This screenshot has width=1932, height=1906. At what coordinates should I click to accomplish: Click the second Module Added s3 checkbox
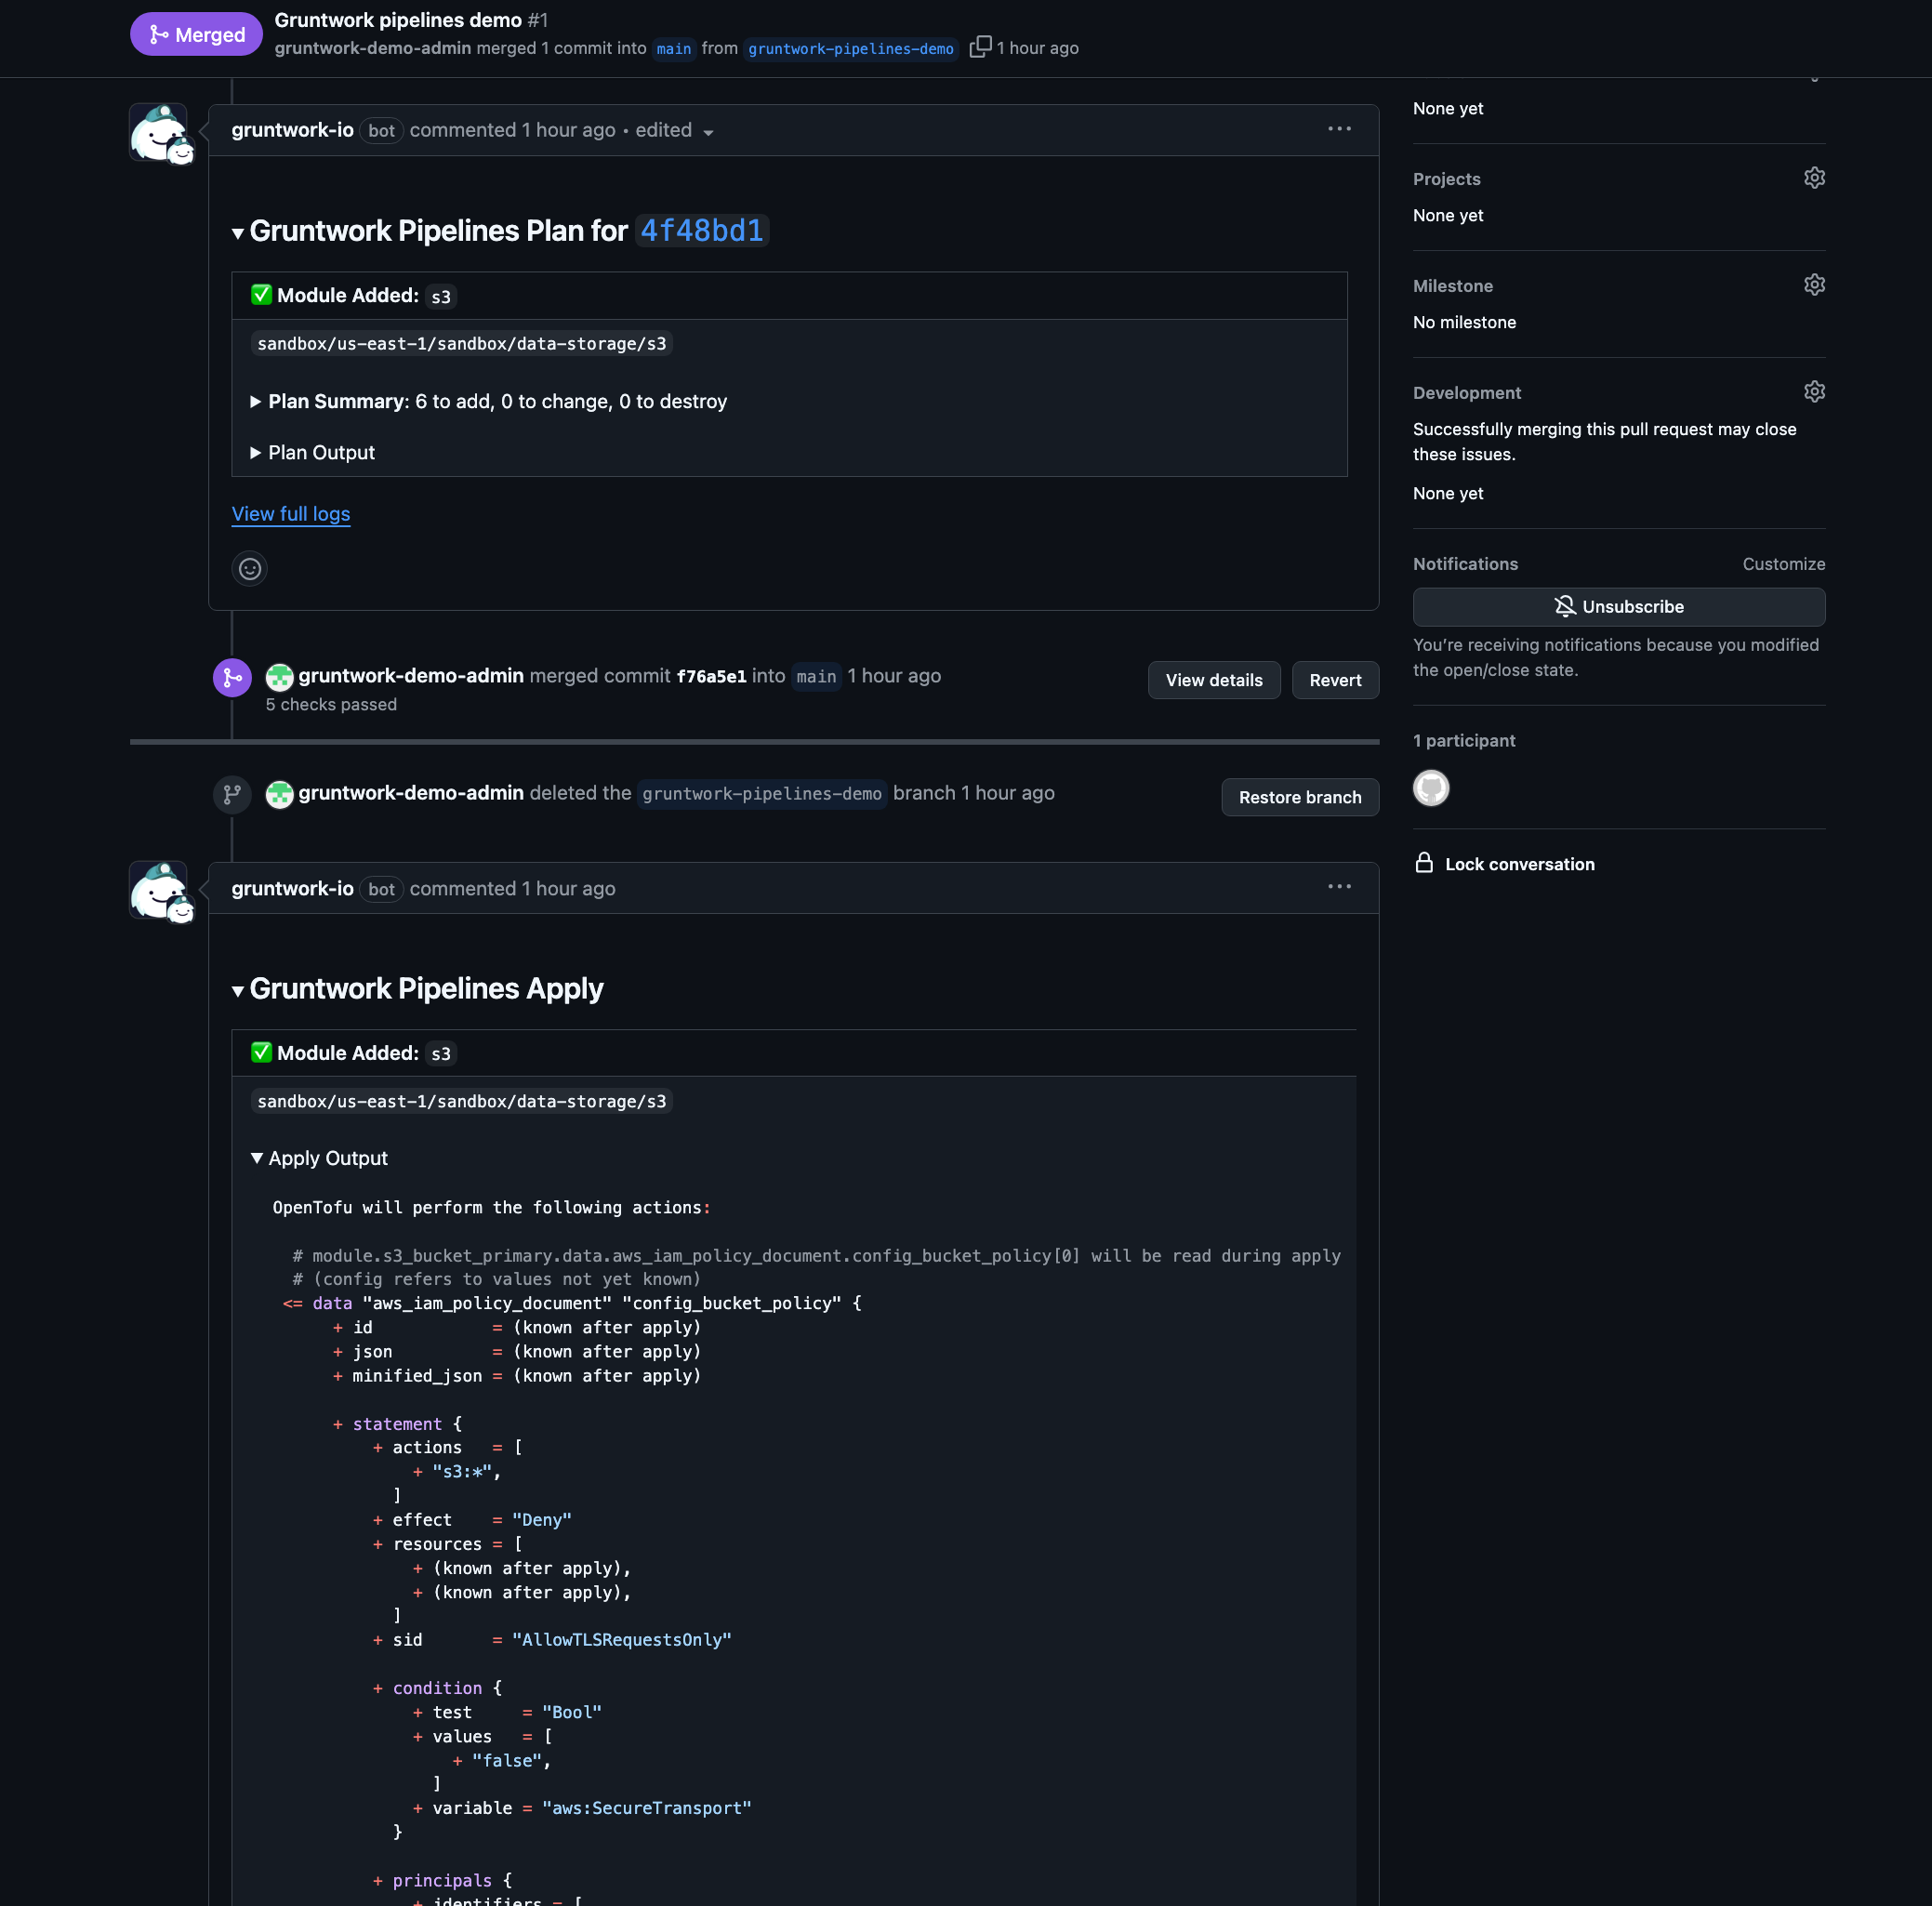(260, 1052)
